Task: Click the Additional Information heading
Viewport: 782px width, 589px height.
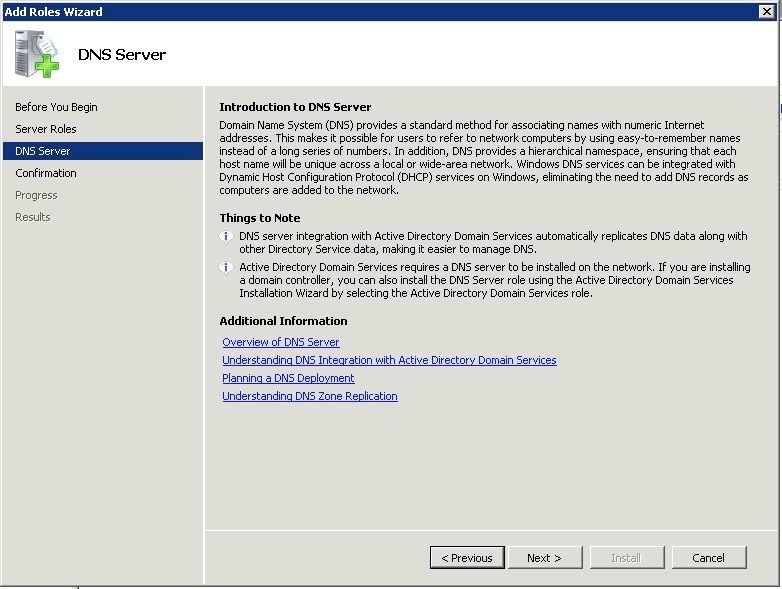Action: pos(283,321)
